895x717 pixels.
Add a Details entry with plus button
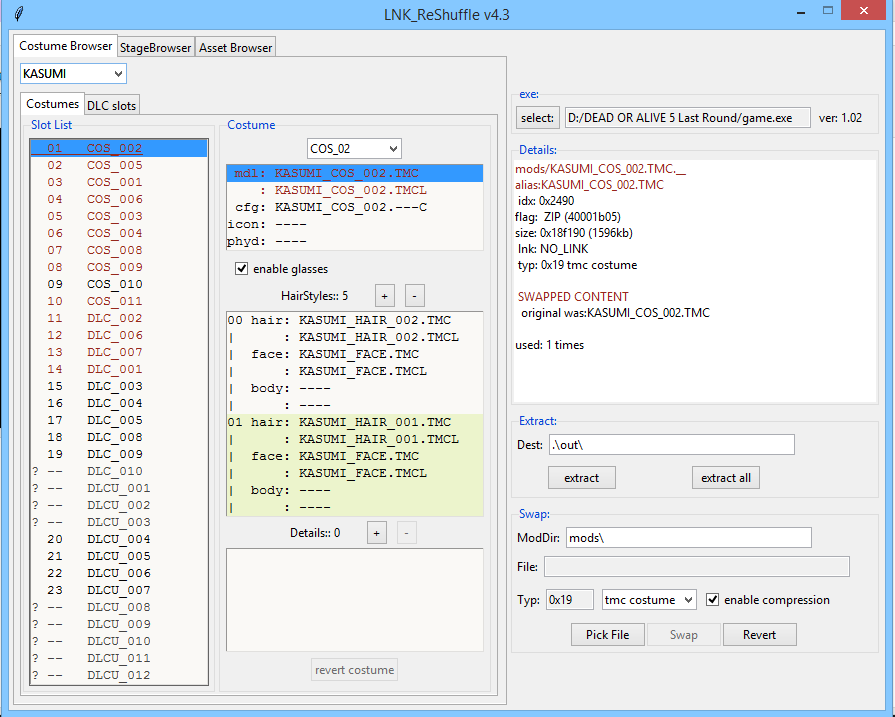point(377,532)
